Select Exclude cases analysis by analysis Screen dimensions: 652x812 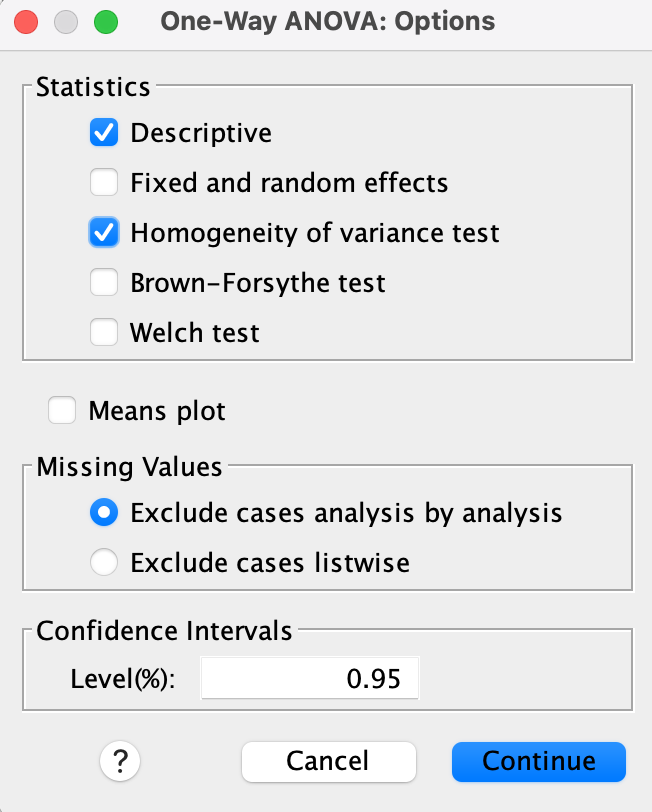(104, 513)
